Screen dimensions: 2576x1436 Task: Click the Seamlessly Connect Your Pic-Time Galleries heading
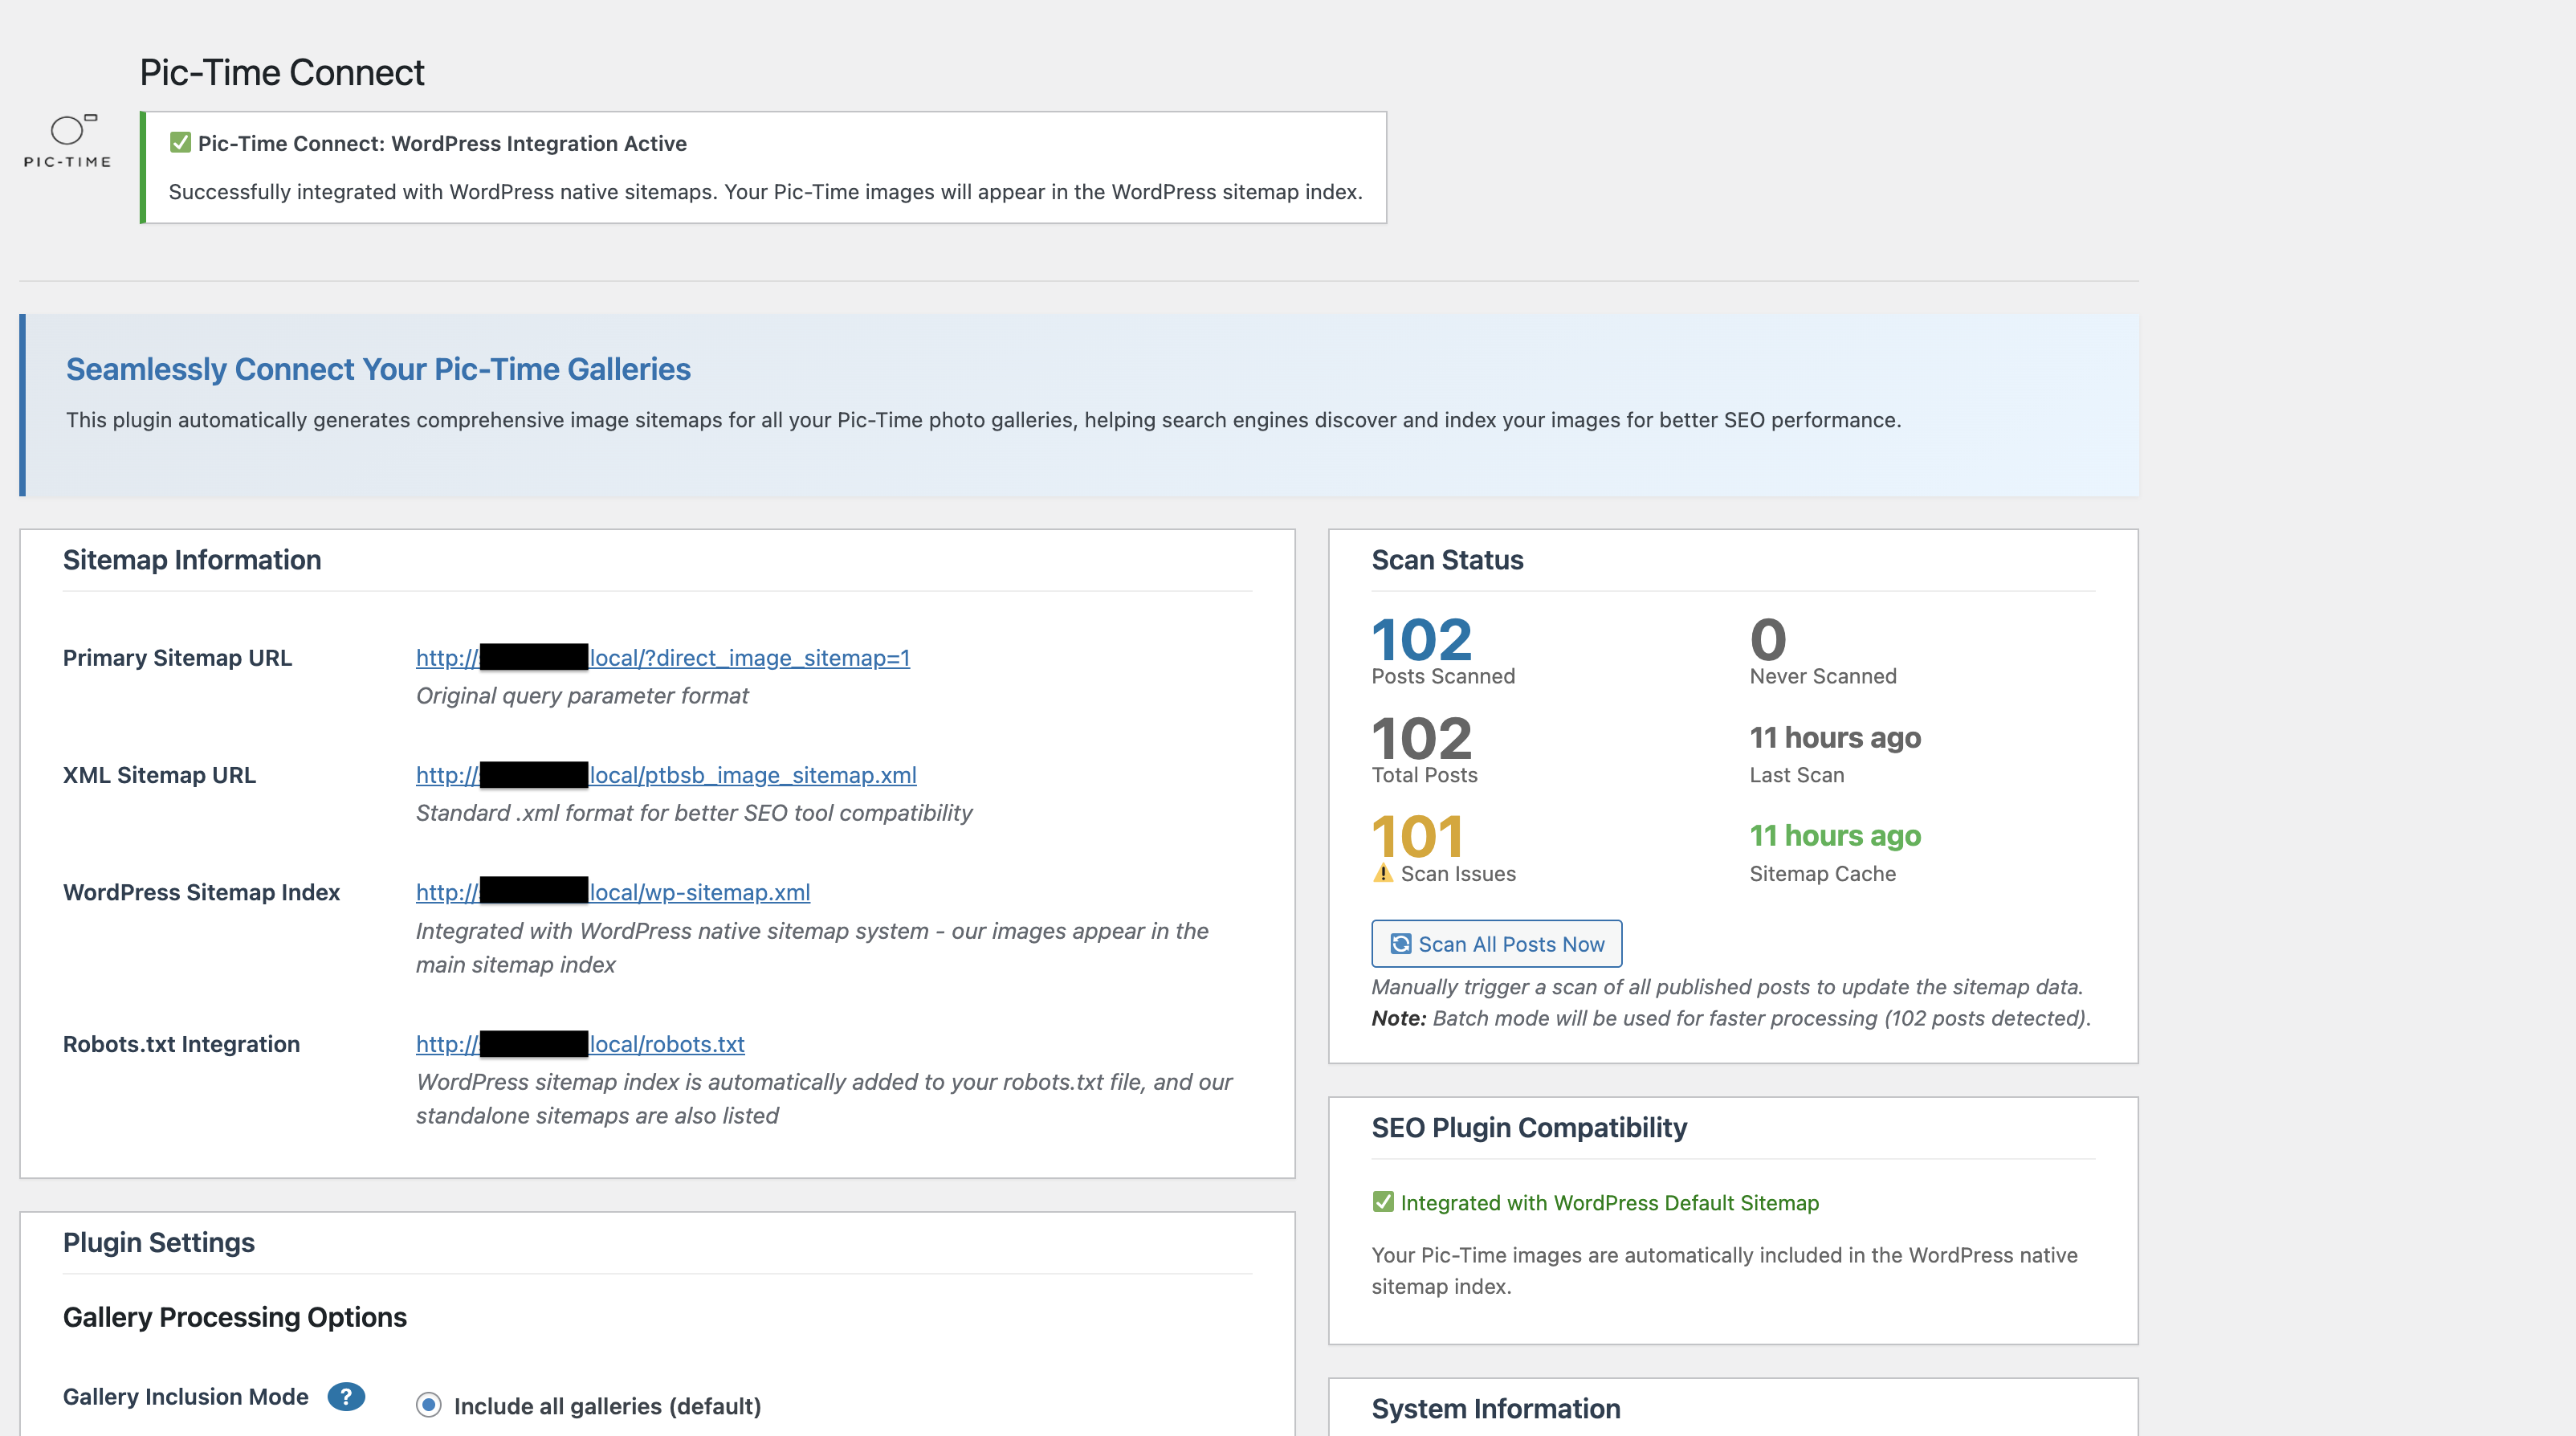(x=378, y=369)
